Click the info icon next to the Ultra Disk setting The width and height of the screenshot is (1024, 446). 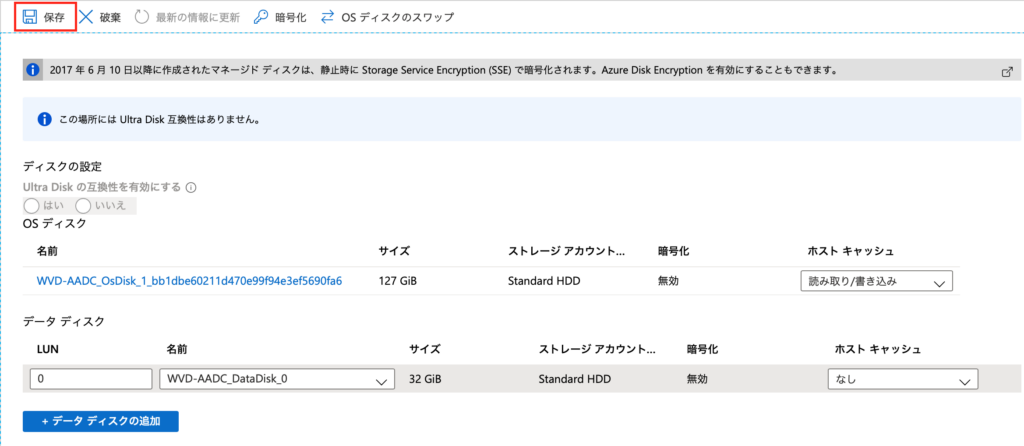tap(191, 187)
